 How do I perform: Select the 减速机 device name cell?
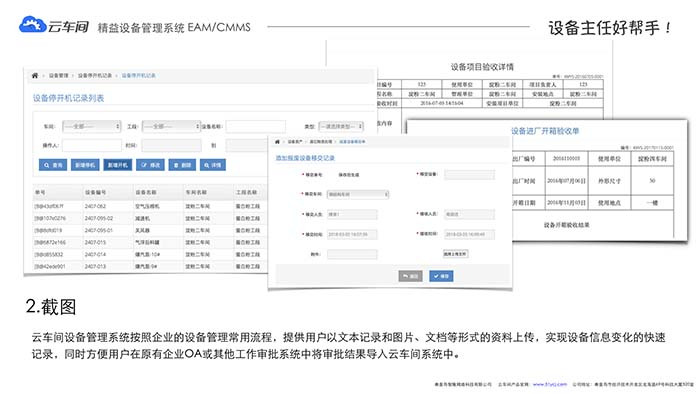click(143, 218)
